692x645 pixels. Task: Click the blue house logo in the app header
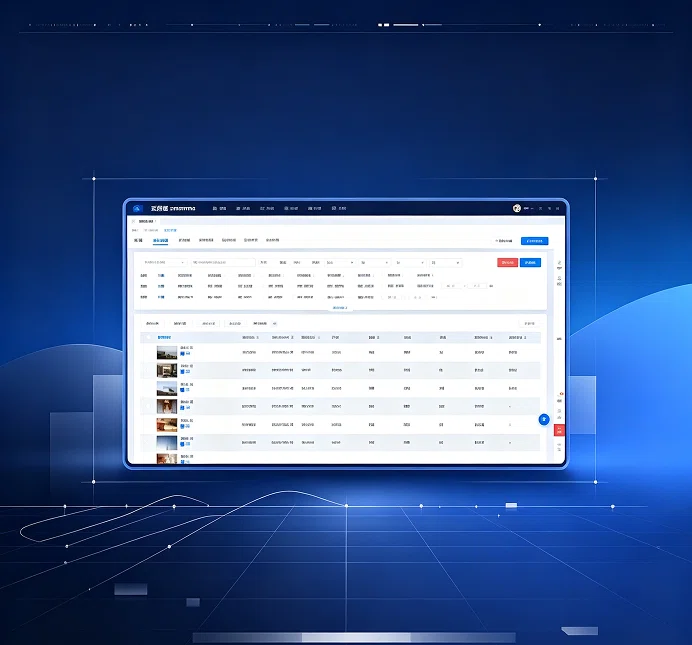[137, 208]
